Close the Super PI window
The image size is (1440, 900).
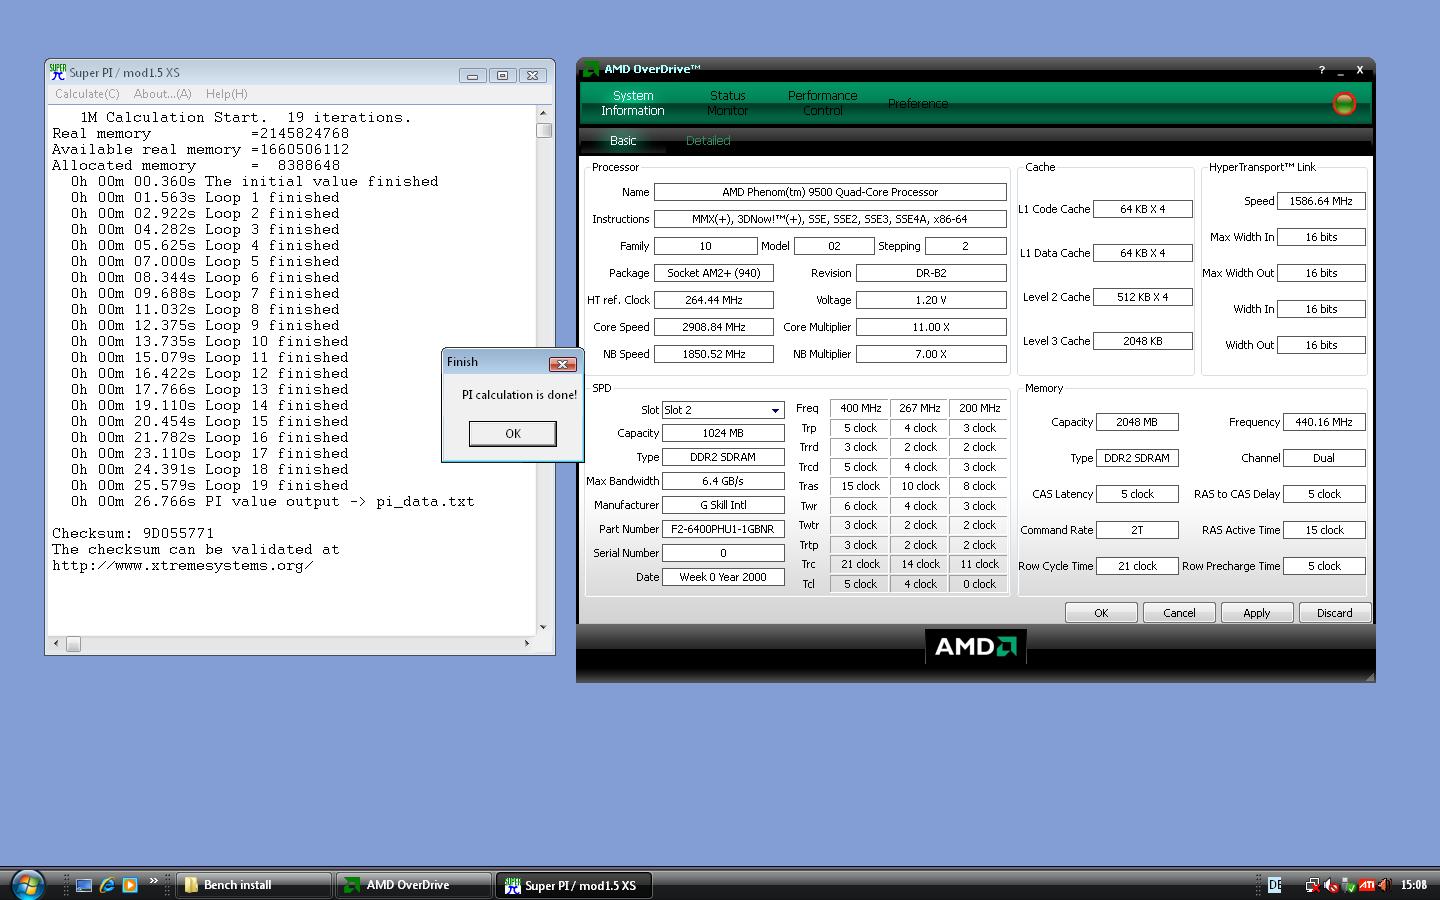point(533,75)
